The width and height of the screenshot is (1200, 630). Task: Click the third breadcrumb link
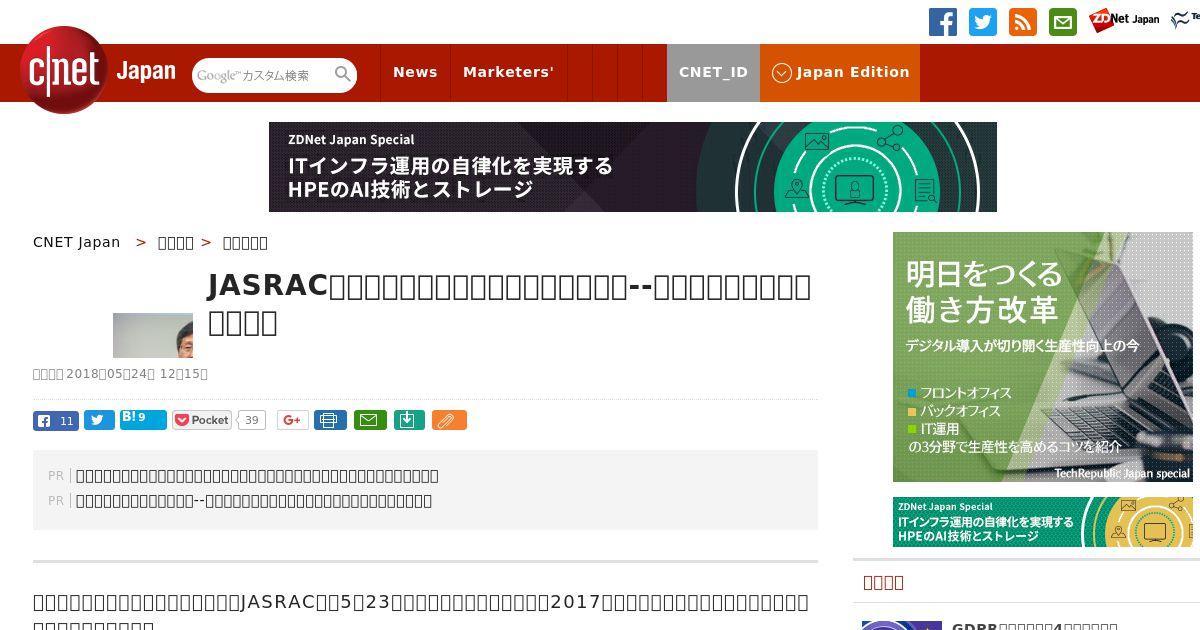click(245, 242)
